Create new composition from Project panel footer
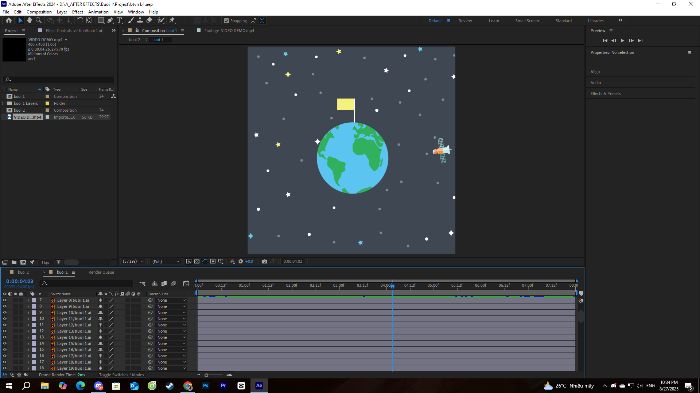The height and width of the screenshot is (393, 700). click(23, 262)
